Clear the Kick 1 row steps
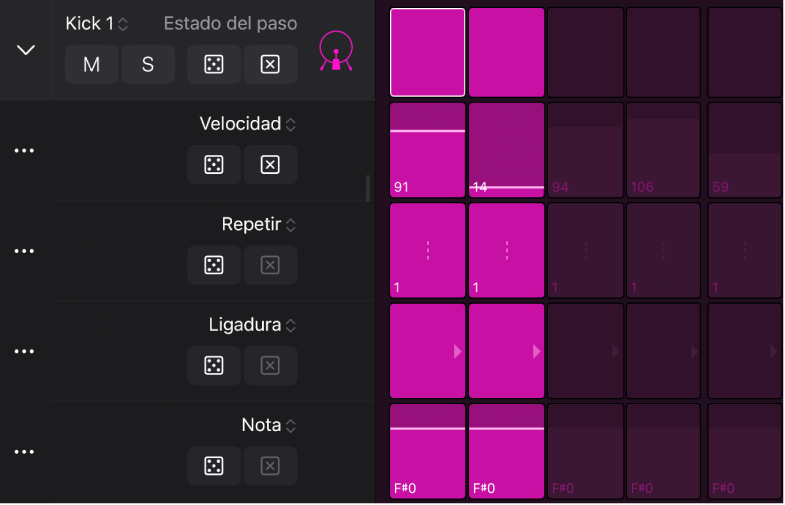The image size is (785, 505). coord(270,65)
